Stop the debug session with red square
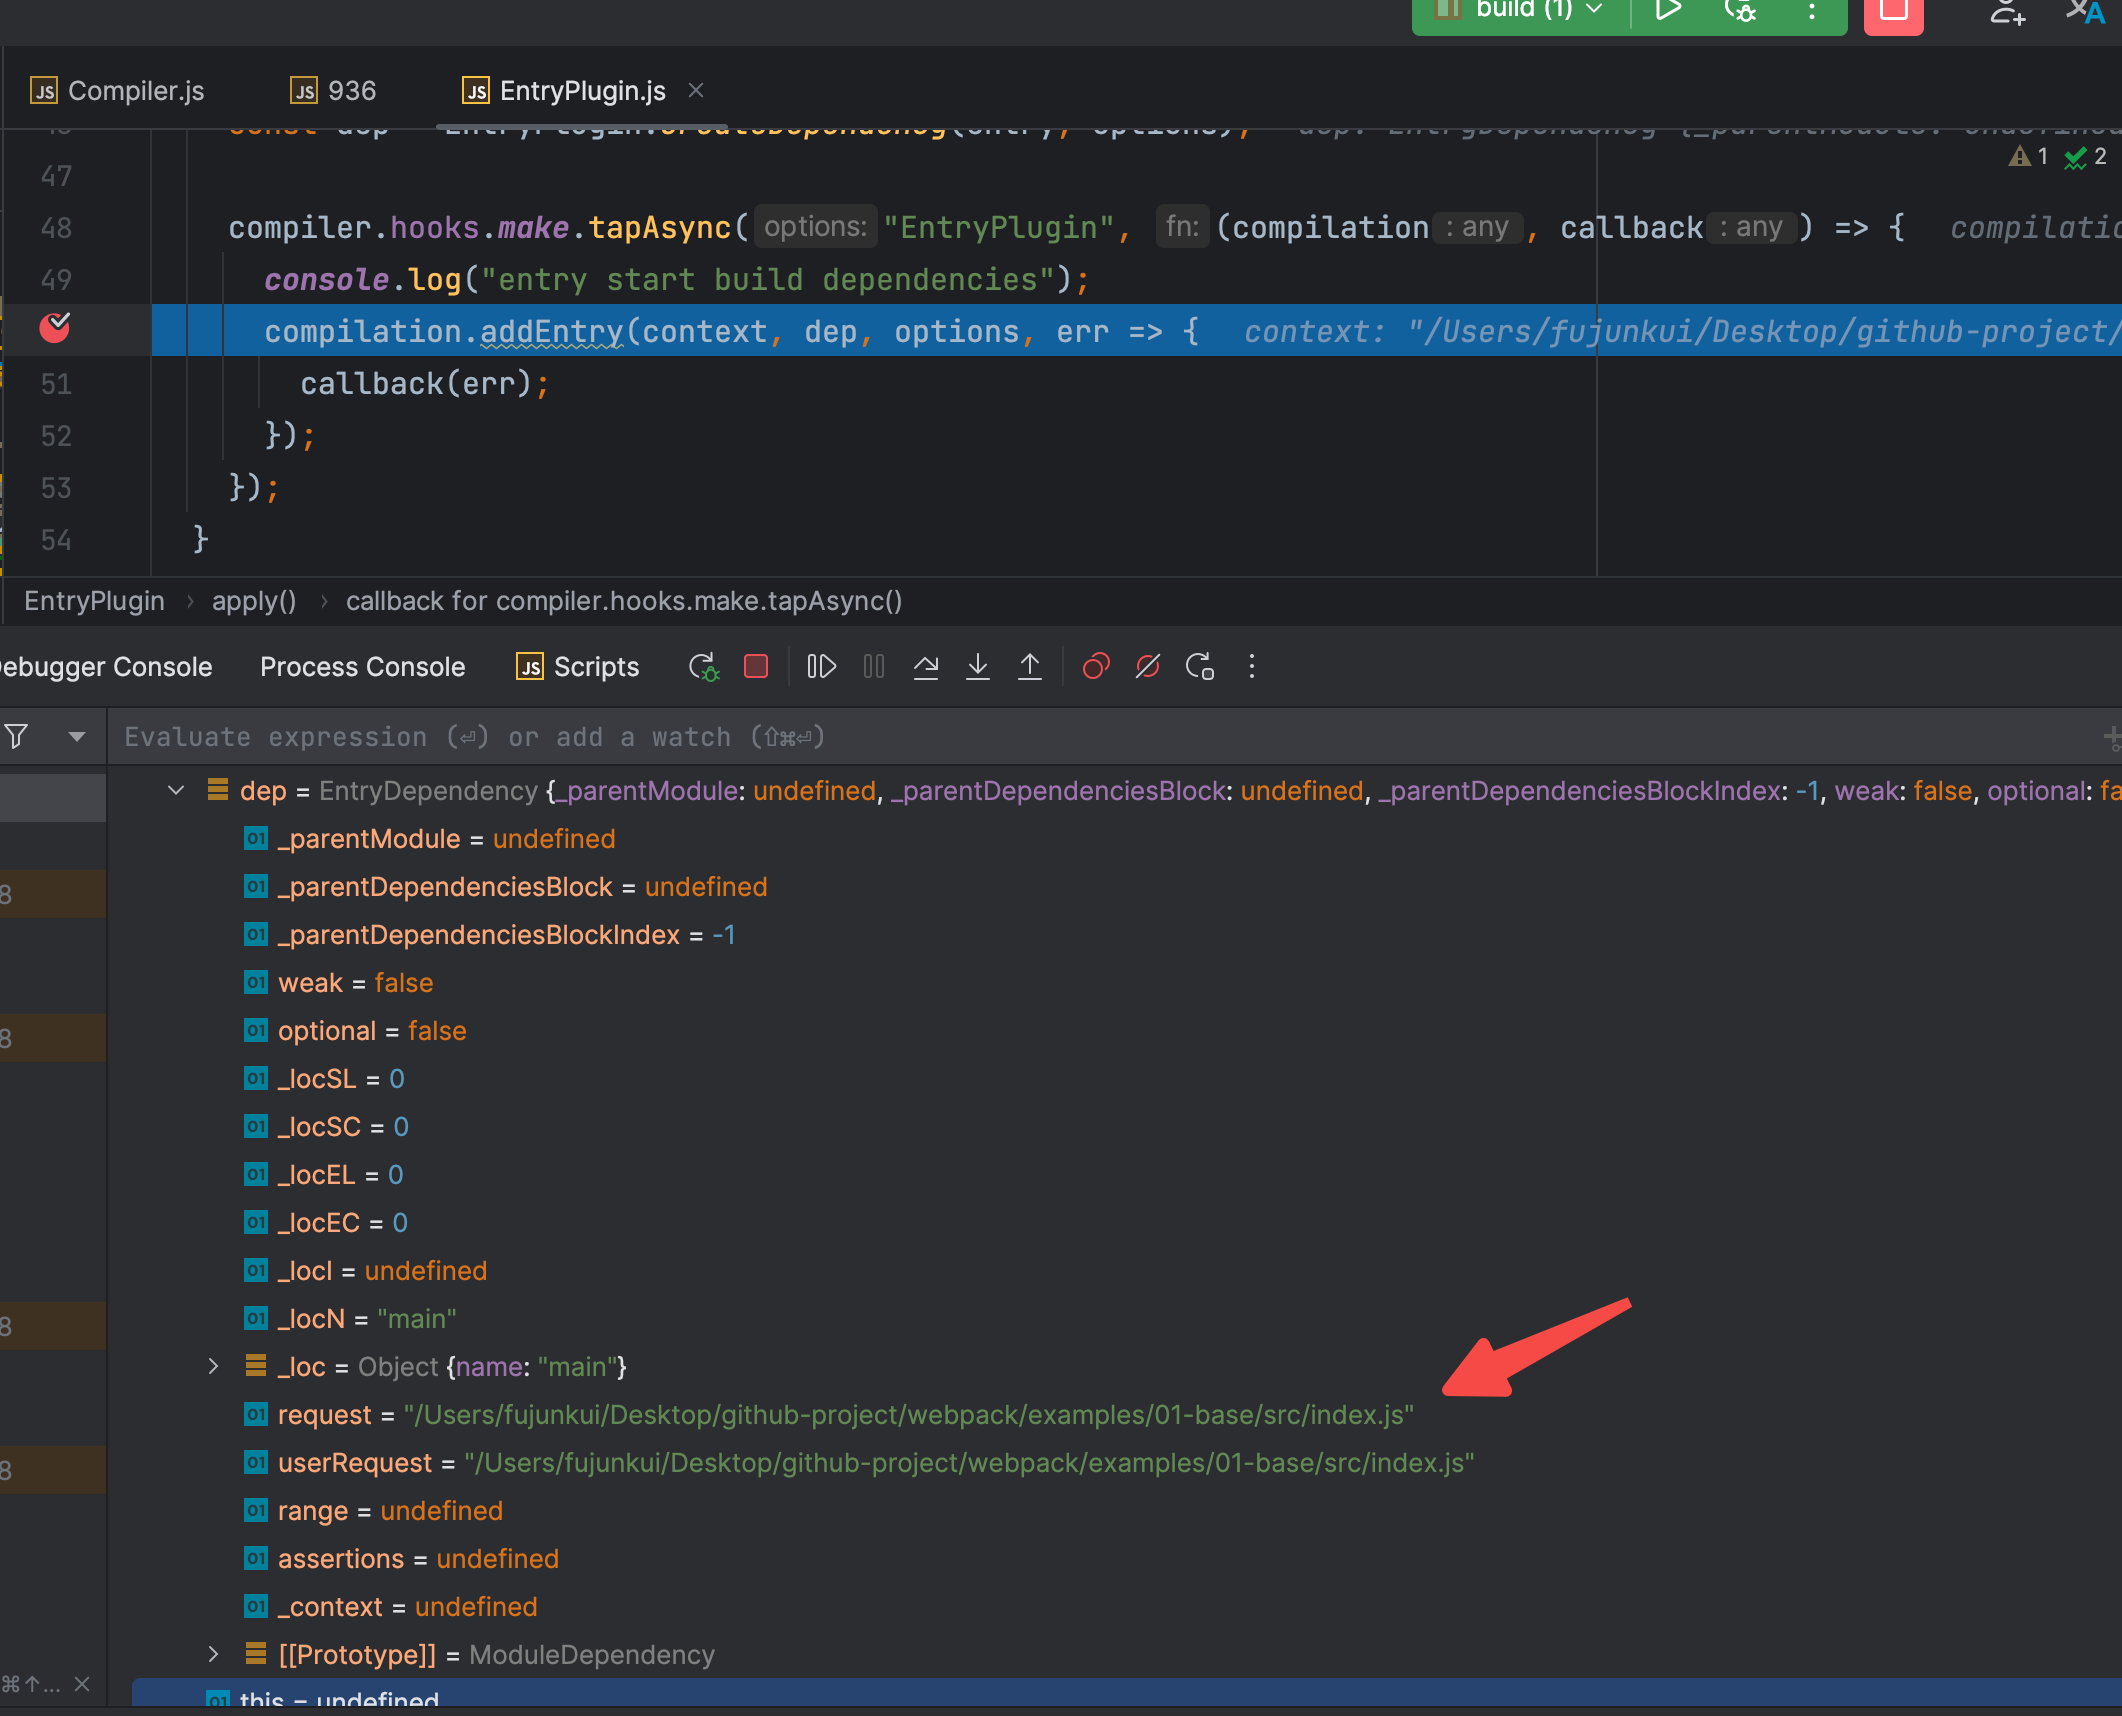2122x1716 pixels. click(x=756, y=667)
